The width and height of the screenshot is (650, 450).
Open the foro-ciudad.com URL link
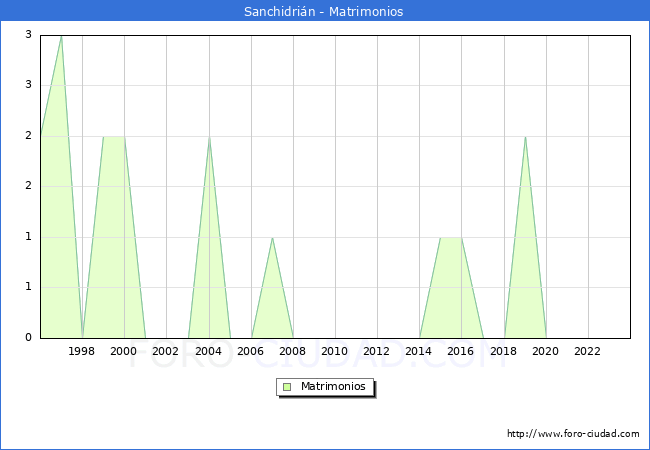coord(573,434)
